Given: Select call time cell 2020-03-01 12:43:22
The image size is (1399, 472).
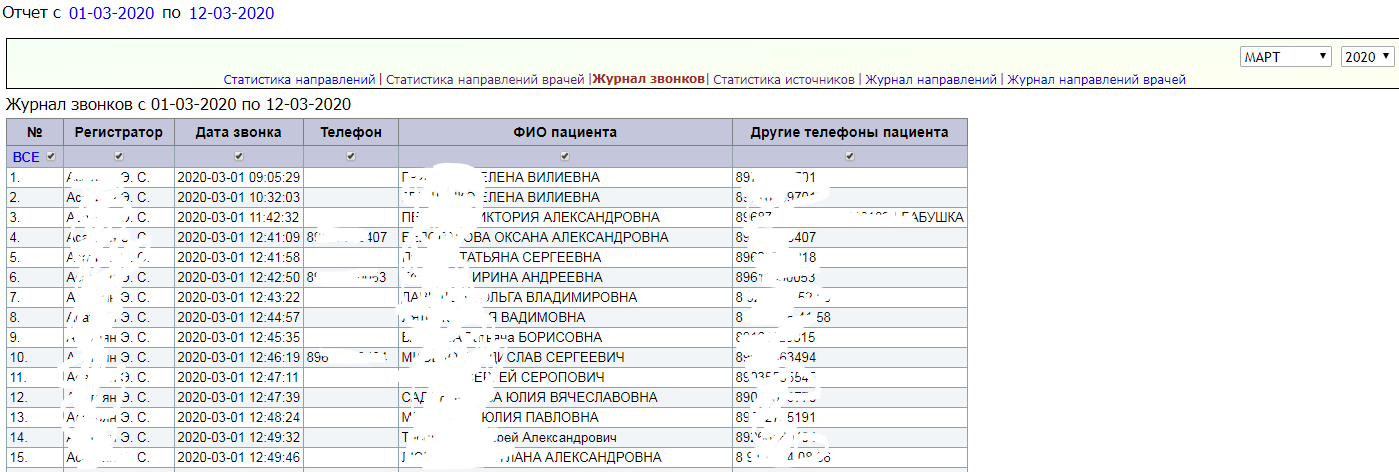Looking at the screenshot, I should pos(238,297).
